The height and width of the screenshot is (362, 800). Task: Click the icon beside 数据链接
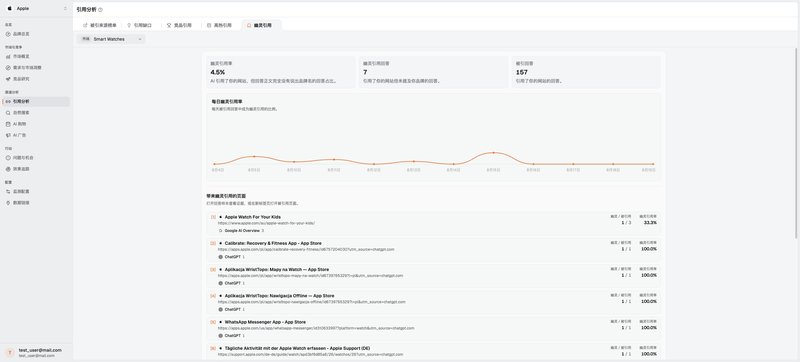(x=8, y=202)
